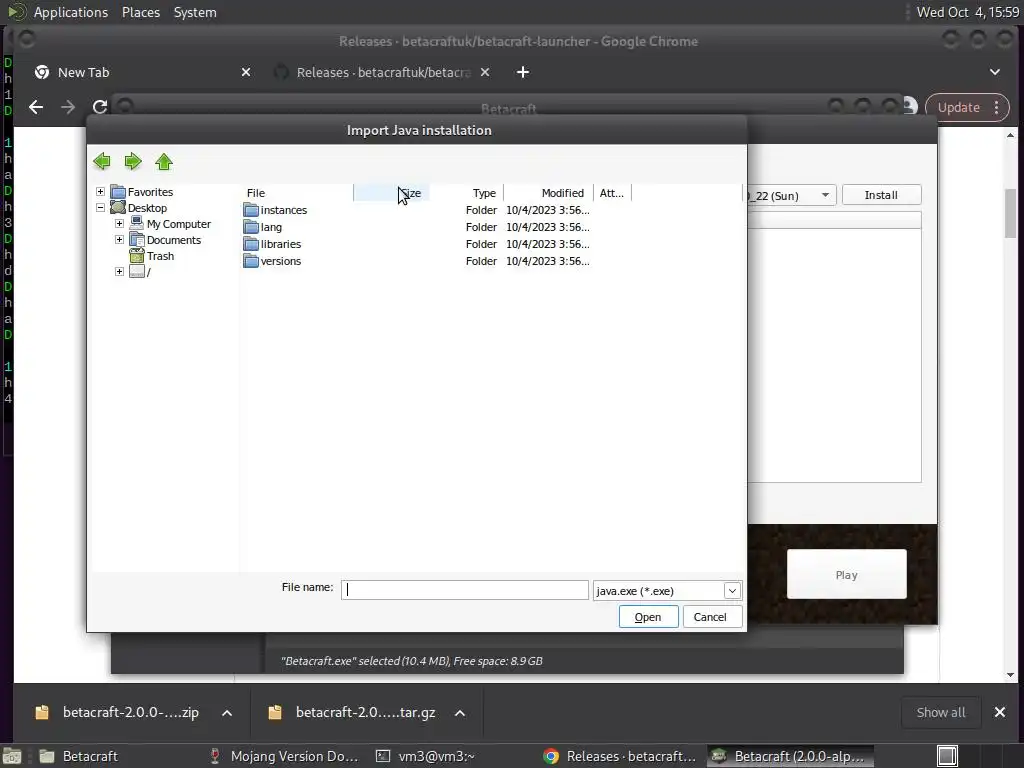
Task: Focus the File name input field
Action: click(464, 590)
